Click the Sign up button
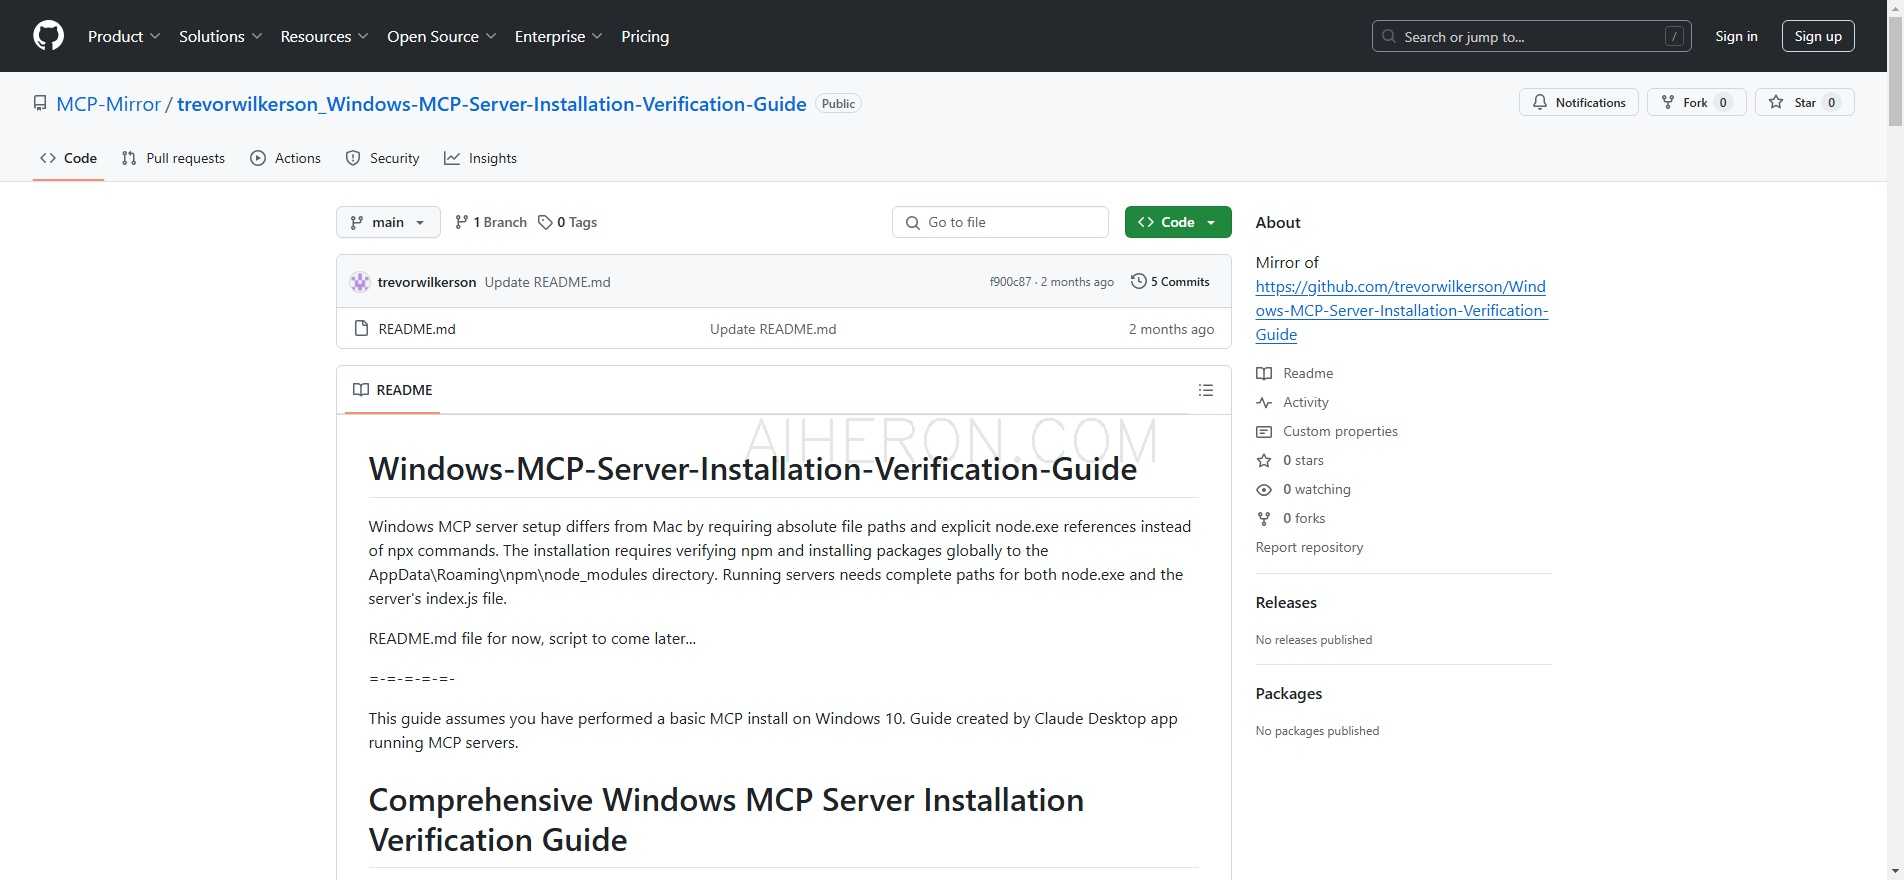The height and width of the screenshot is (880, 1904). pos(1818,36)
